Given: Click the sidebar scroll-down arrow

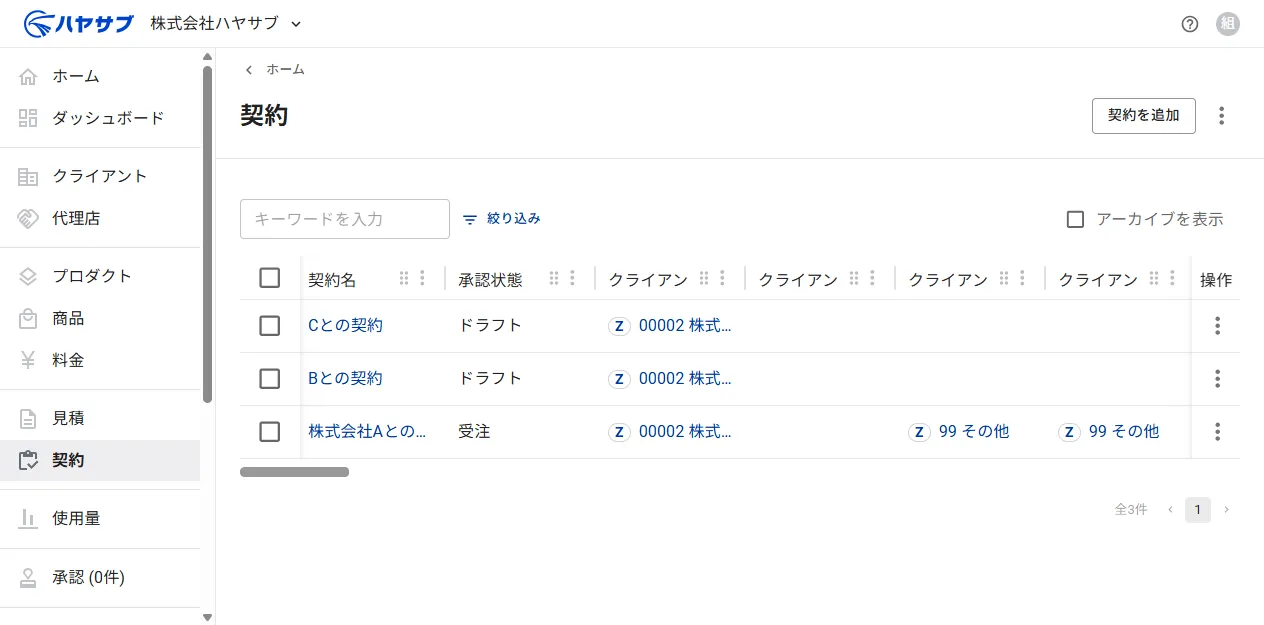Looking at the screenshot, I should pos(207,617).
